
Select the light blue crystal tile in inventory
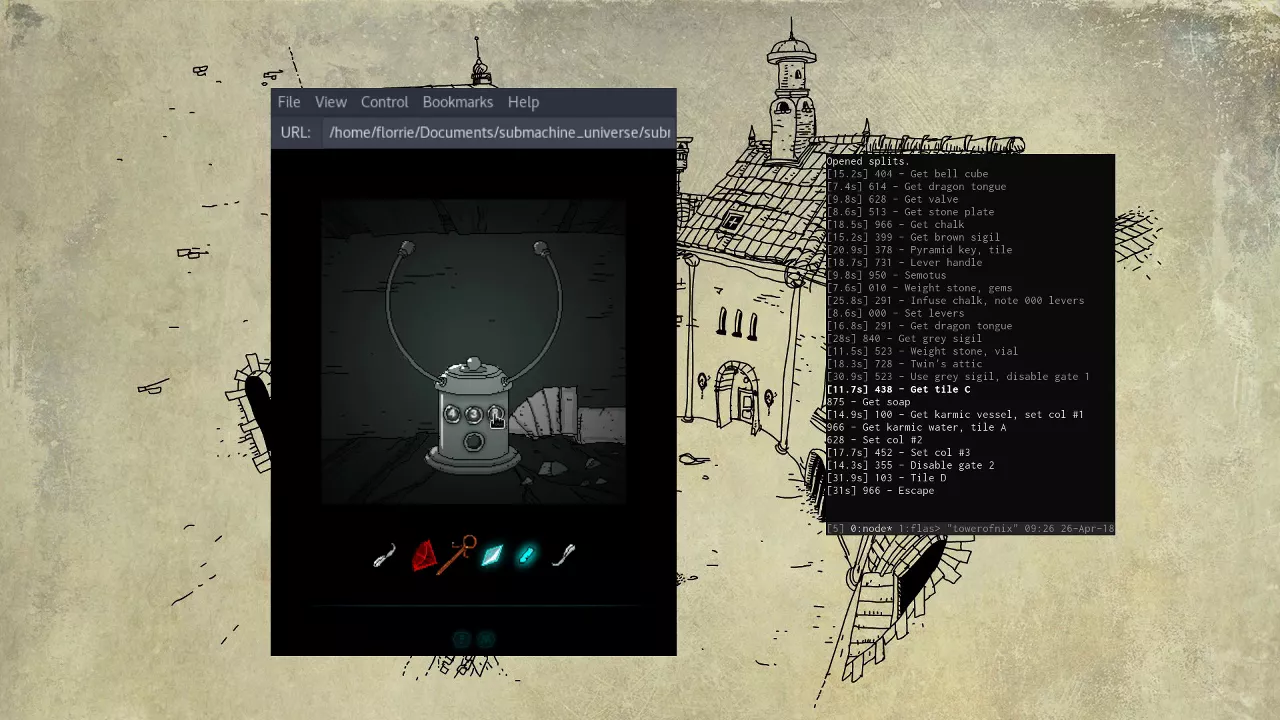492,556
